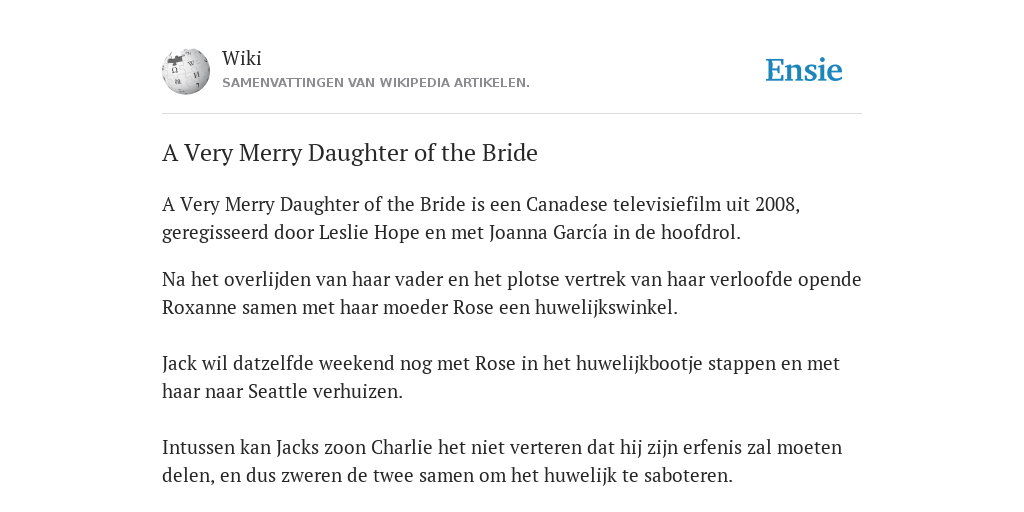Click the word huwelijkswinkel in second paragraph
Image resolution: width=1024 pixels, height=512 pixels.
(604, 308)
